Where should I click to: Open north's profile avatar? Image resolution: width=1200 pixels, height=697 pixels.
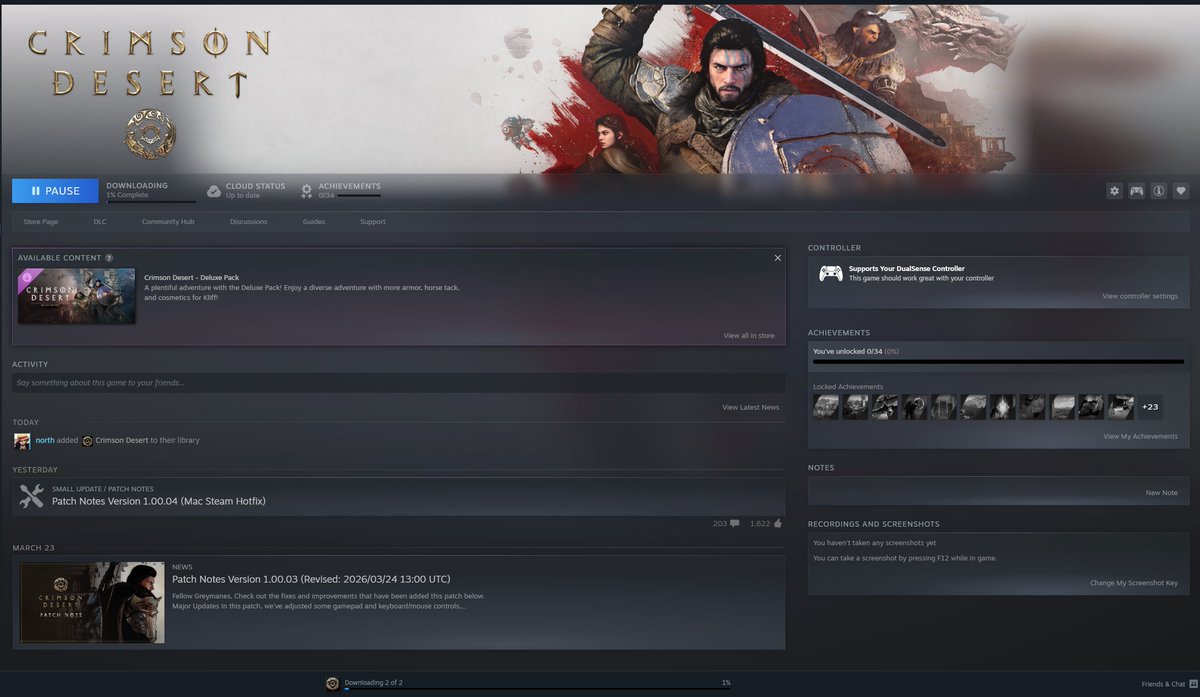coord(22,441)
